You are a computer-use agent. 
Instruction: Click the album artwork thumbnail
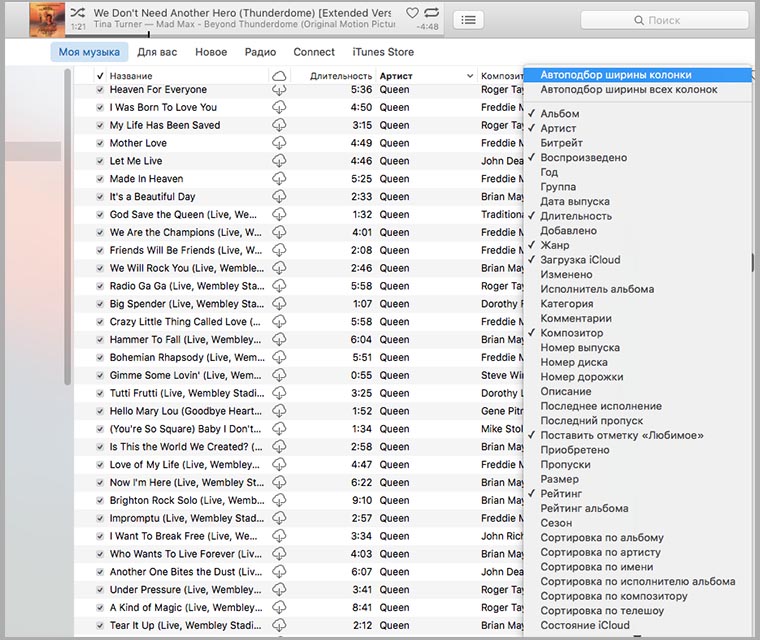coord(47,19)
